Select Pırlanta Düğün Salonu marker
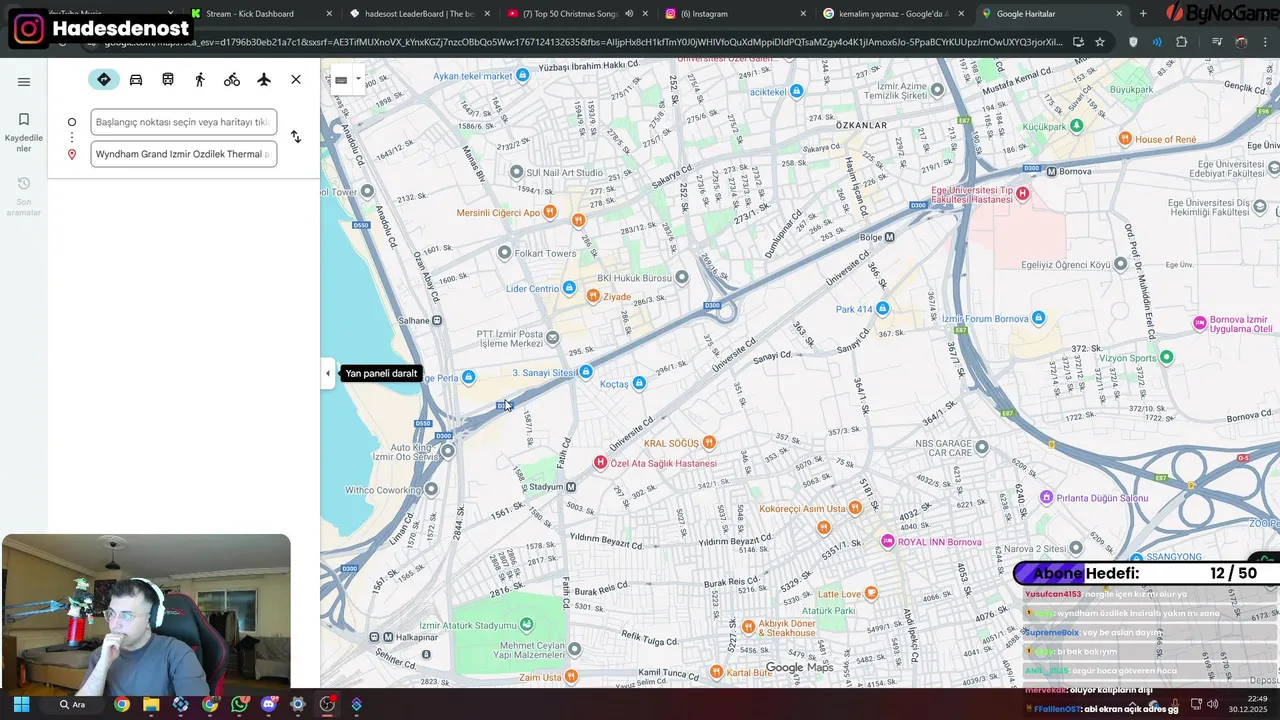The height and width of the screenshot is (720, 1280). coord(1046,497)
